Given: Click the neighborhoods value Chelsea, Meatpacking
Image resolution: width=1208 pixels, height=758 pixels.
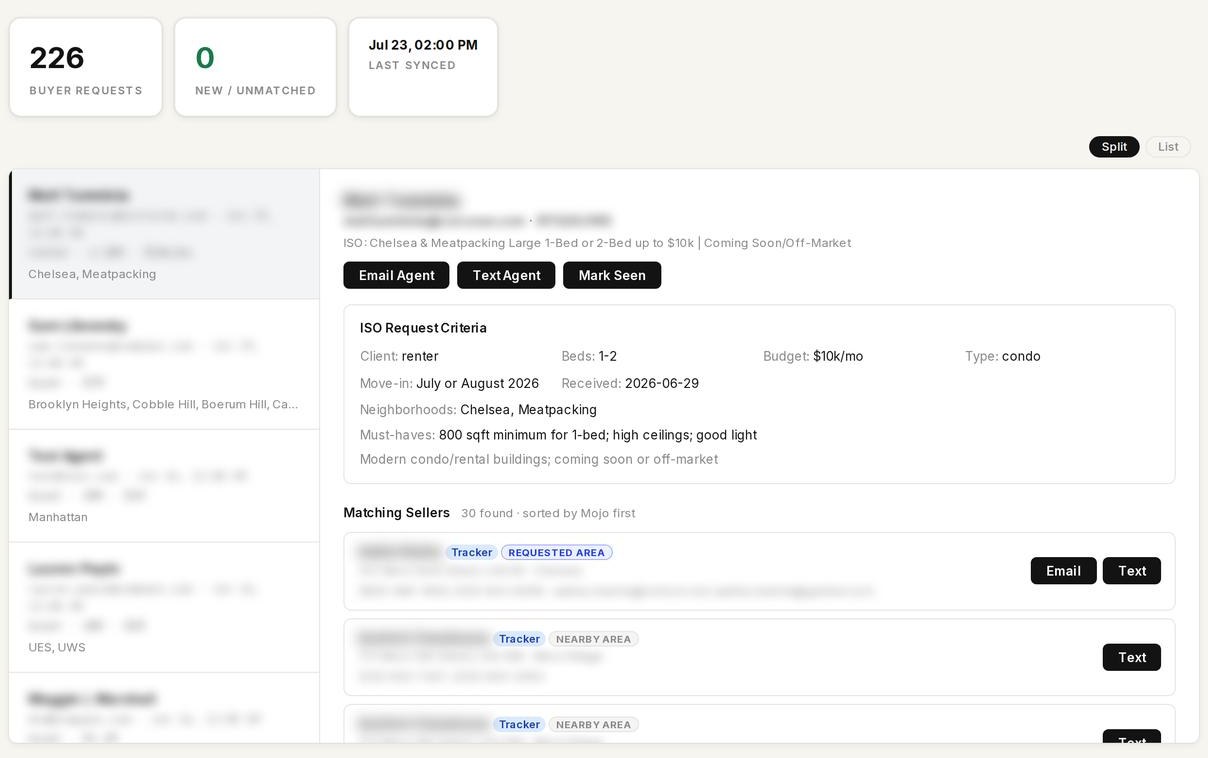Looking at the screenshot, I should (528, 409).
